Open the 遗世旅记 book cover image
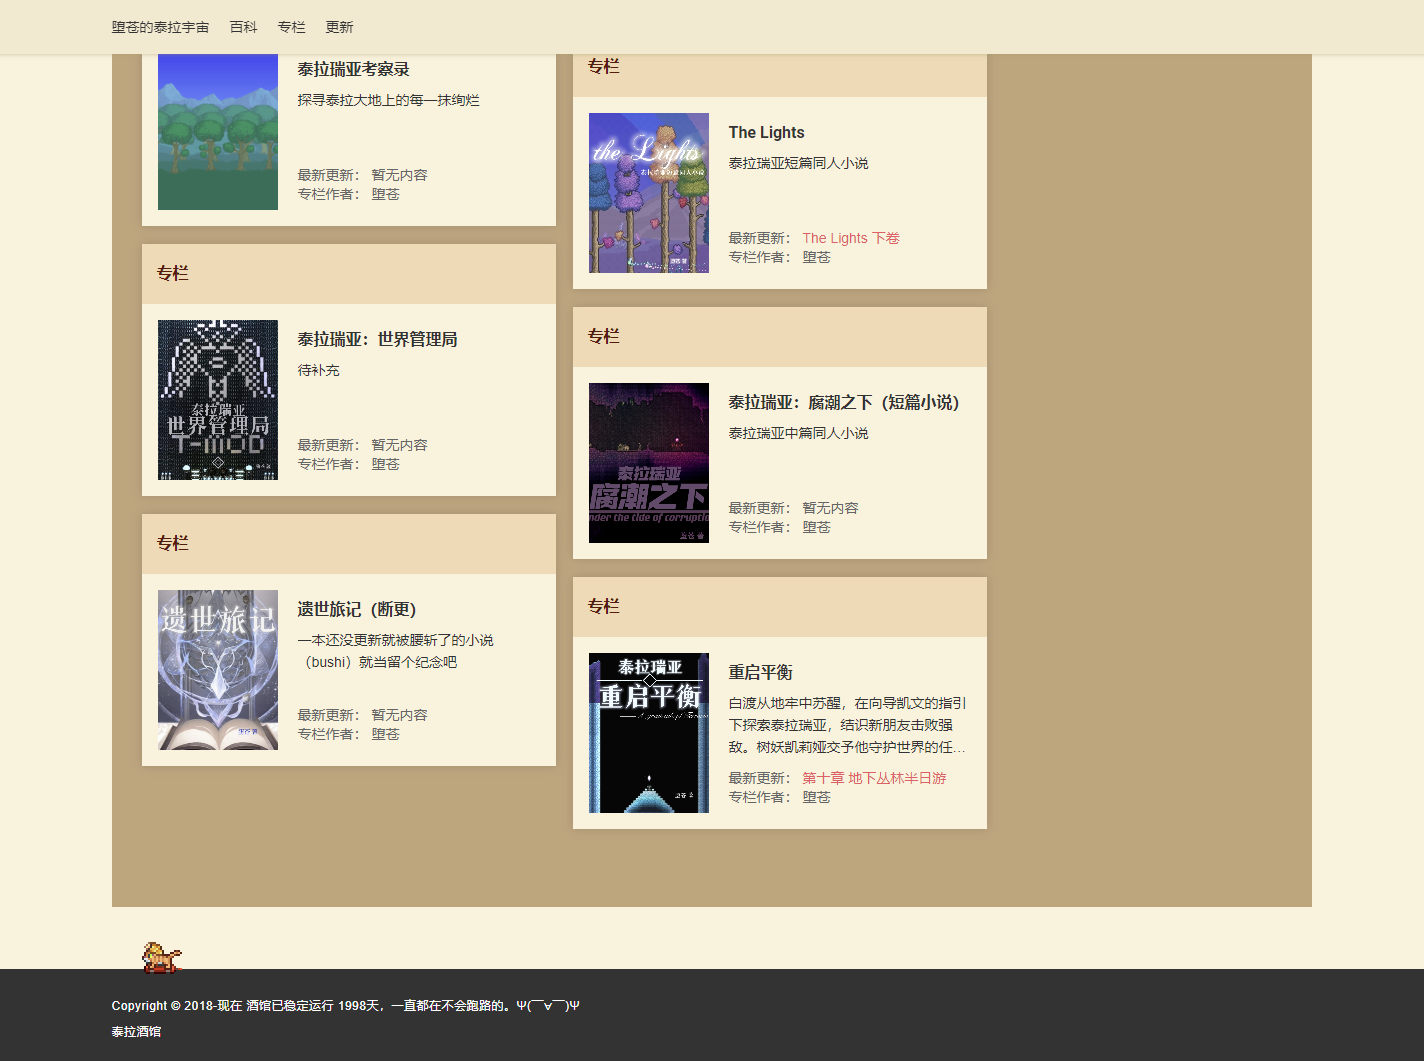 point(217,670)
